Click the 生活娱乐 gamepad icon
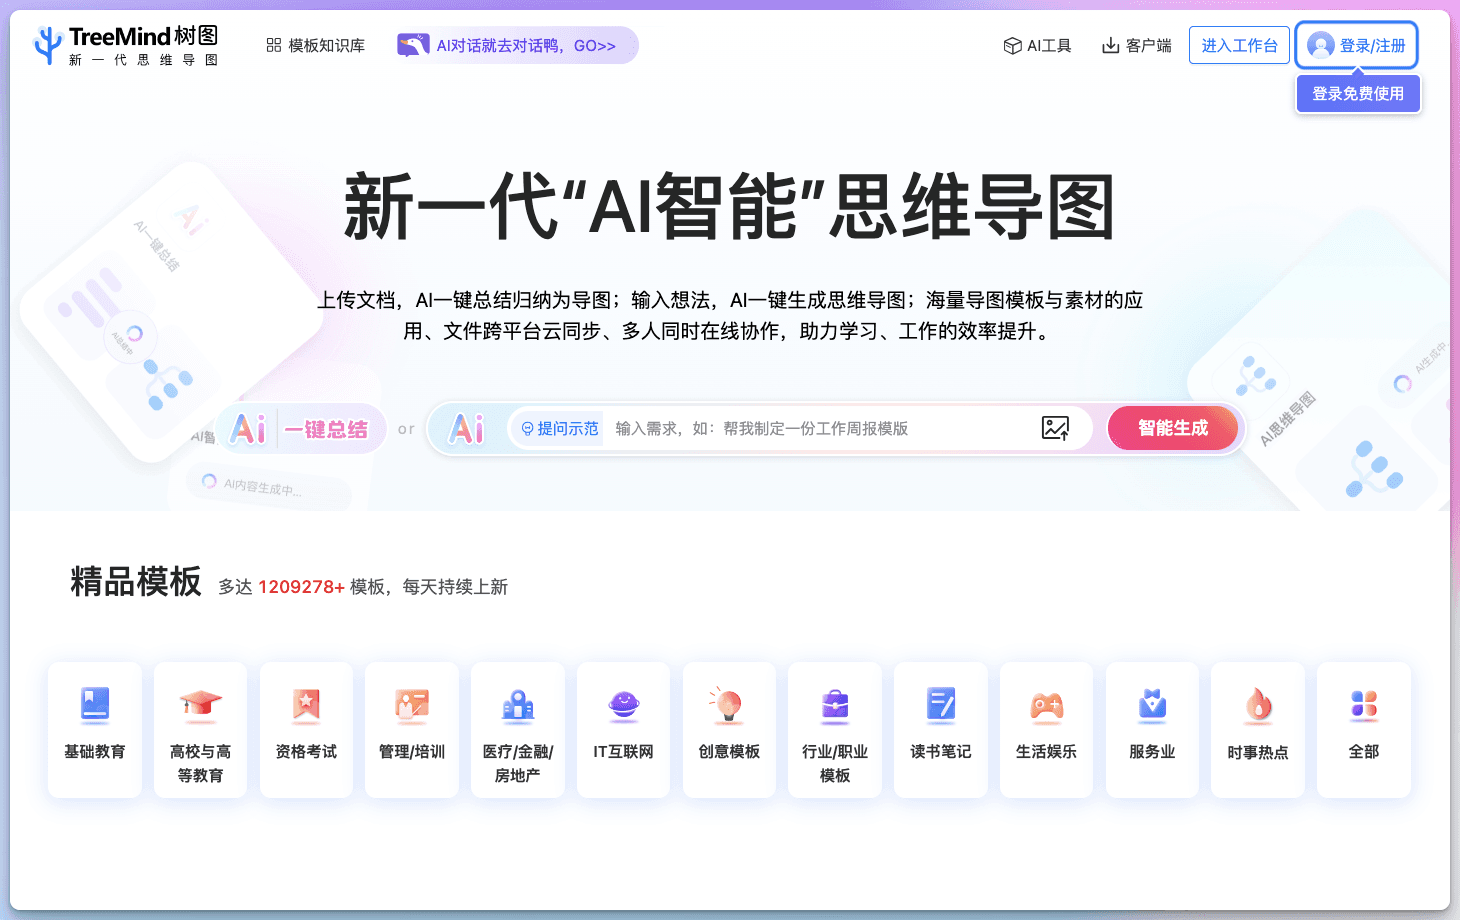Viewport: 1460px width, 920px height. 1046,706
